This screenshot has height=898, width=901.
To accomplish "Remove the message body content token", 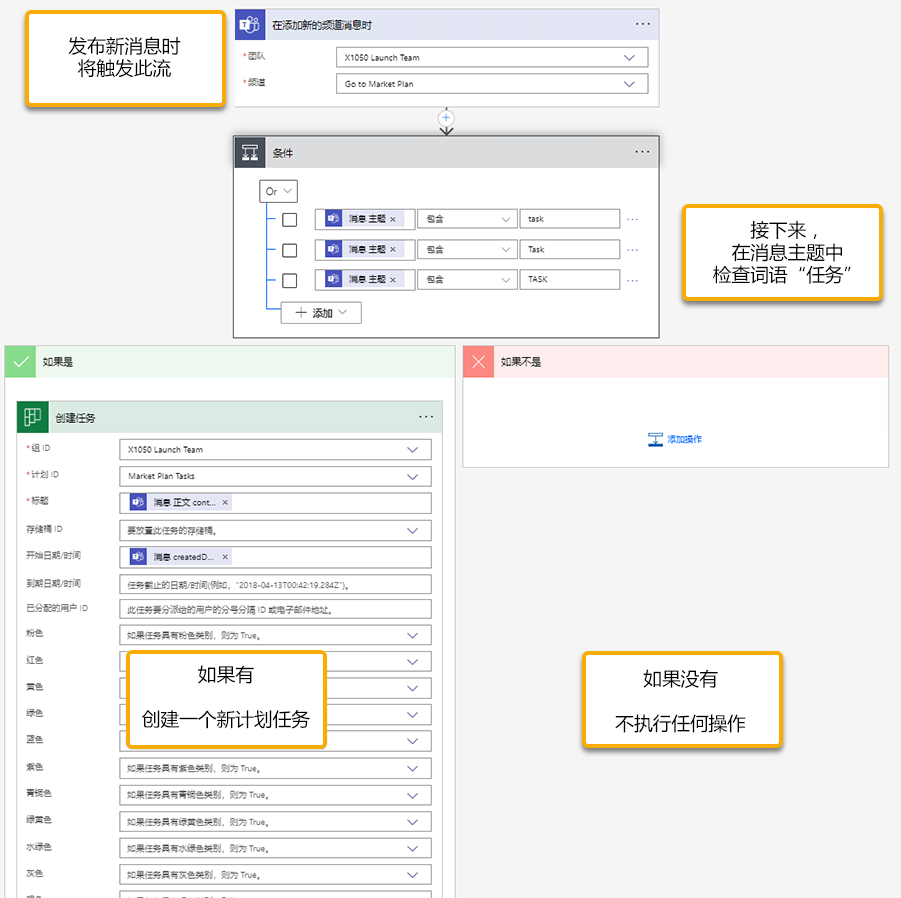I will pyautogui.click(x=225, y=503).
